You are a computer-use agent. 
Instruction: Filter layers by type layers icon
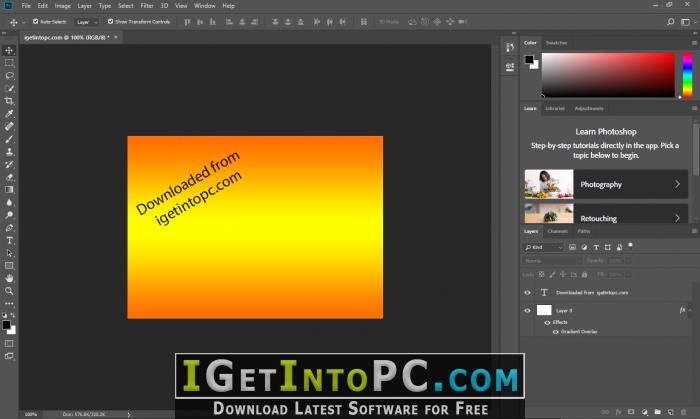596,247
